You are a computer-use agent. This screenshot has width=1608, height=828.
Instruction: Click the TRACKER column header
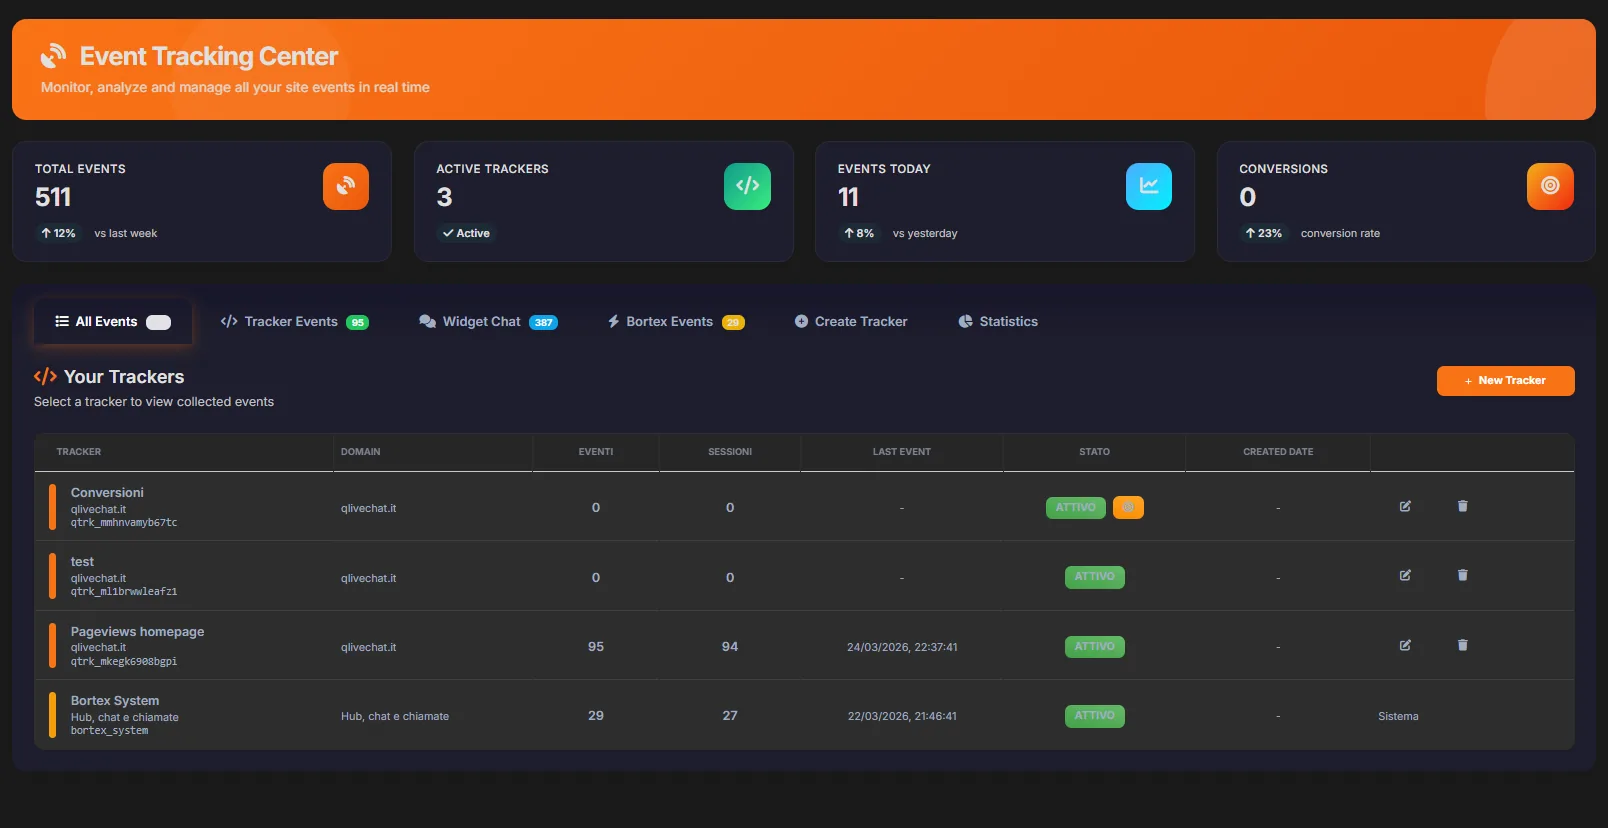(x=79, y=452)
